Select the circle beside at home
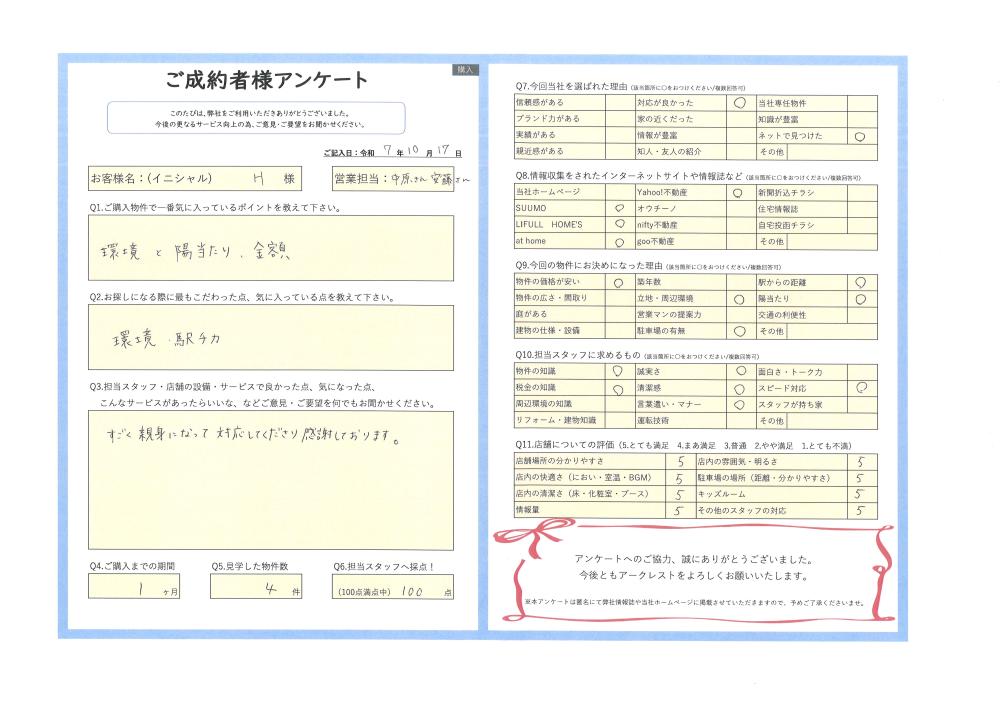1000x707 pixels. 618,242
